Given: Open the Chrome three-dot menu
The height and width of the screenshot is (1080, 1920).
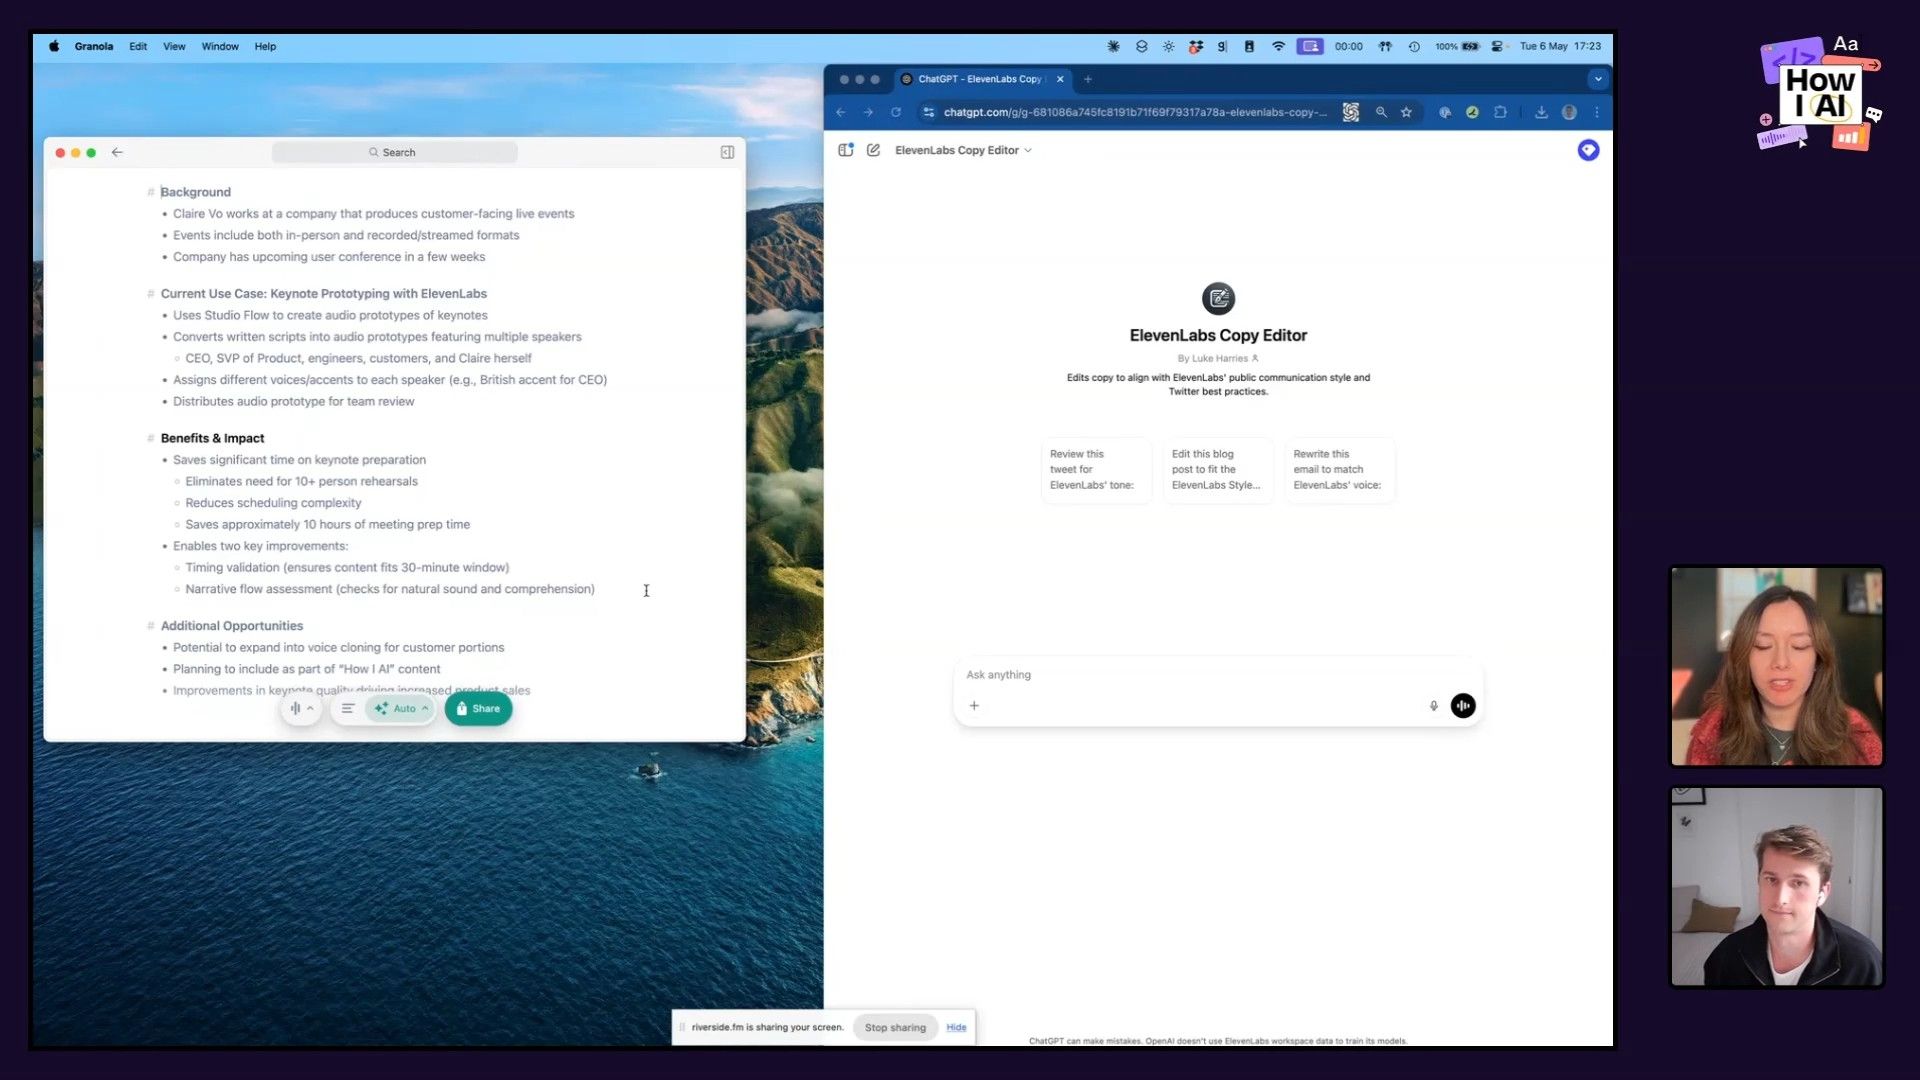Looking at the screenshot, I should click(x=1596, y=112).
